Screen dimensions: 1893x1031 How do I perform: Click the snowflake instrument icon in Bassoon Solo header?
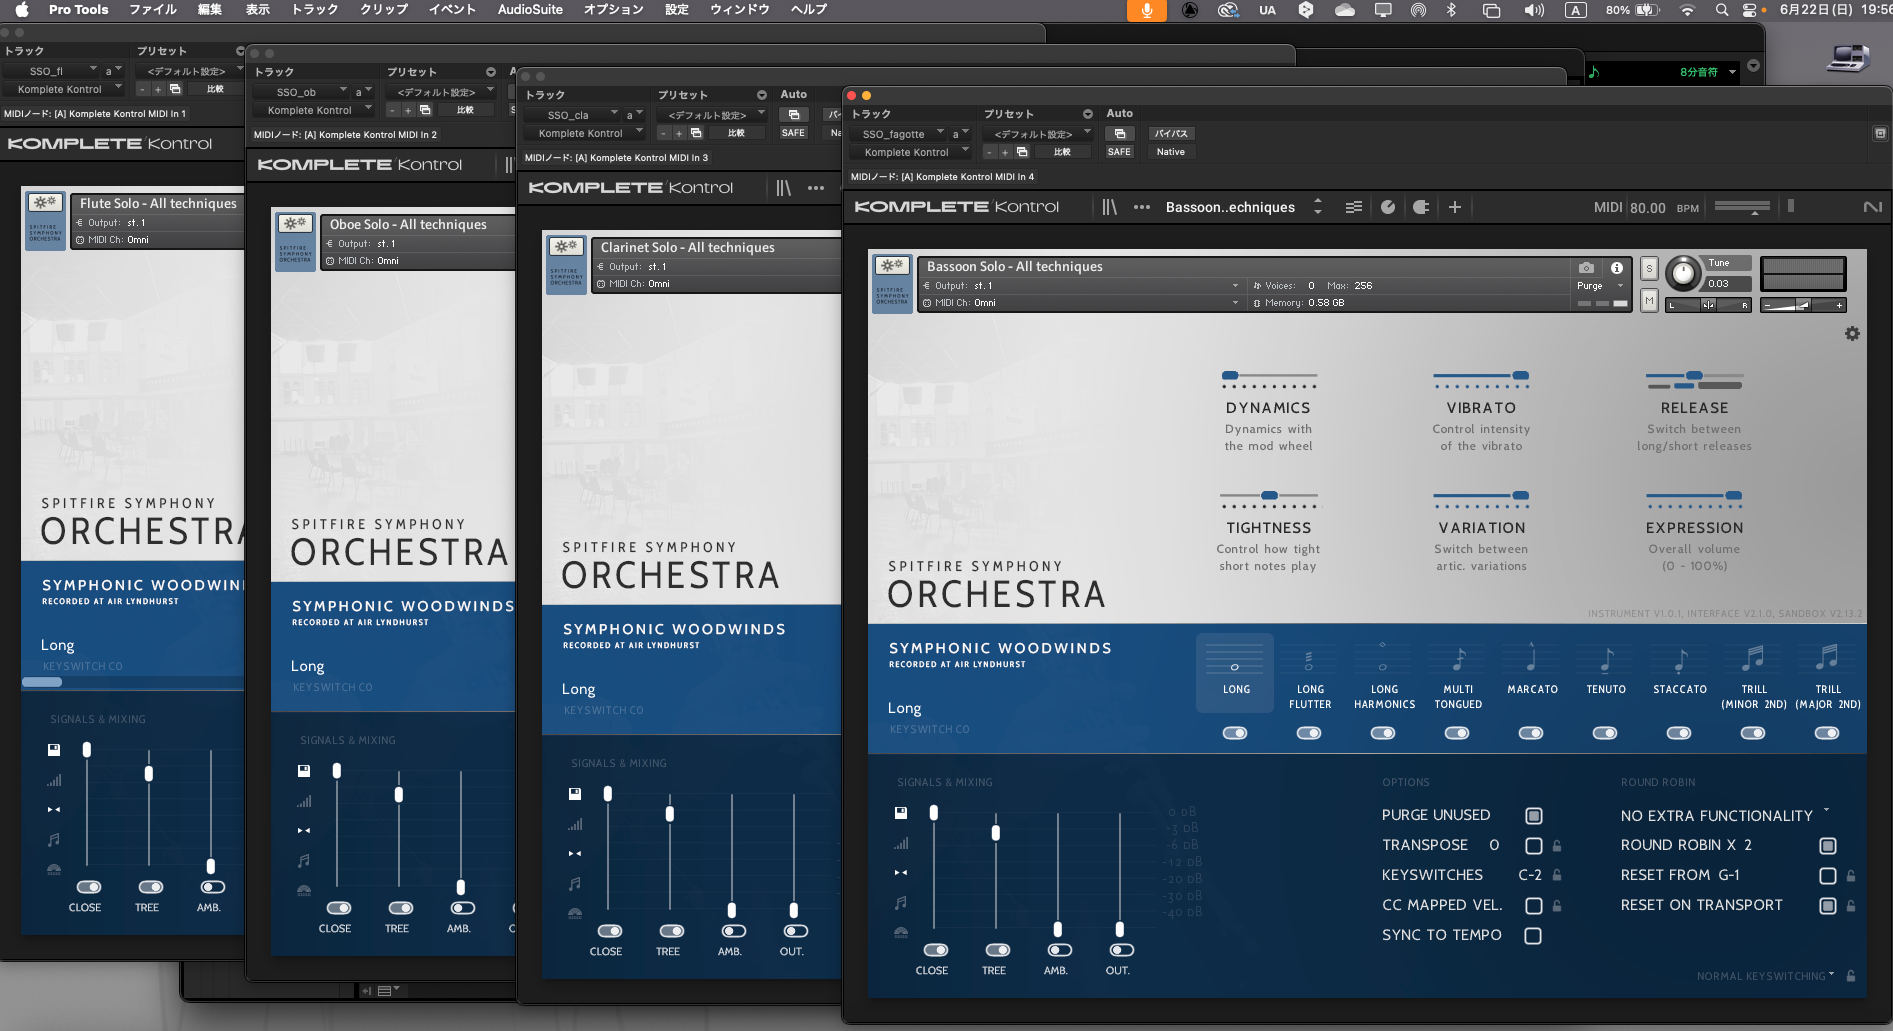tap(892, 266)
